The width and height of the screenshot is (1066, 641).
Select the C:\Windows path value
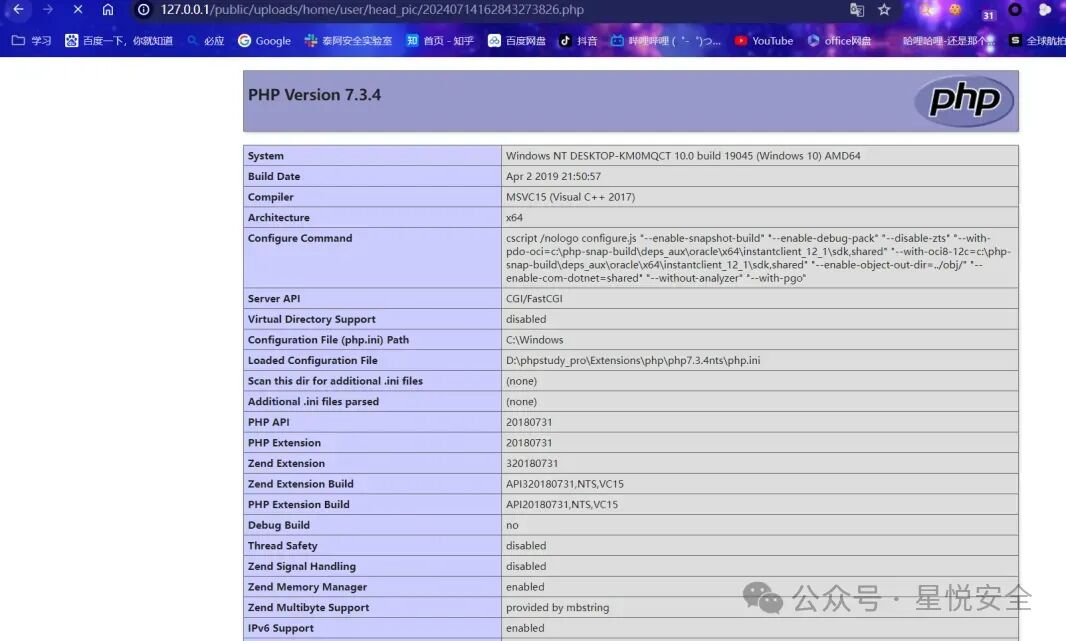pyautogui.click(x=534, y=340)
